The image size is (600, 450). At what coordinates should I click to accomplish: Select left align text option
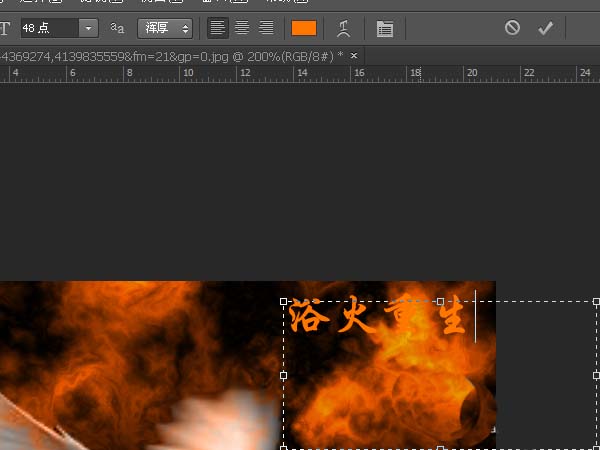tap(218, 28)
